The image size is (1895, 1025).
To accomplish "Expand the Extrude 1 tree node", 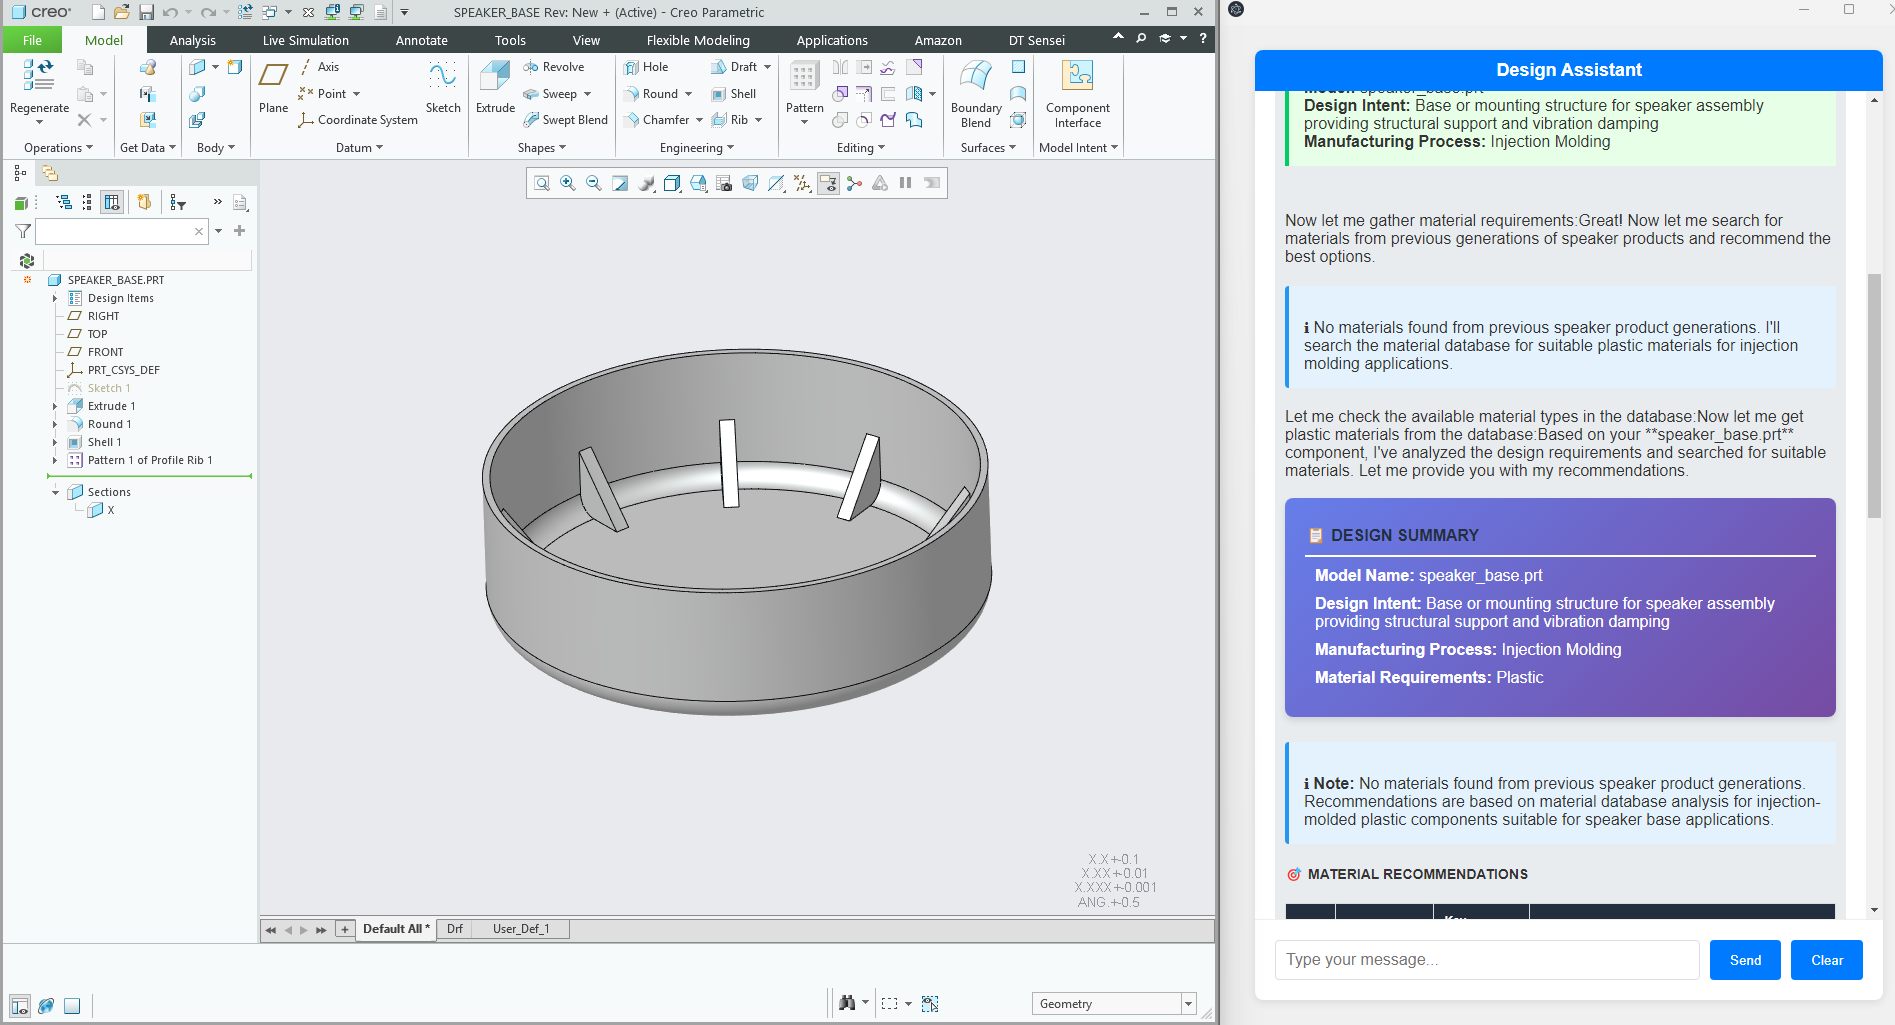I will [55, 406].
